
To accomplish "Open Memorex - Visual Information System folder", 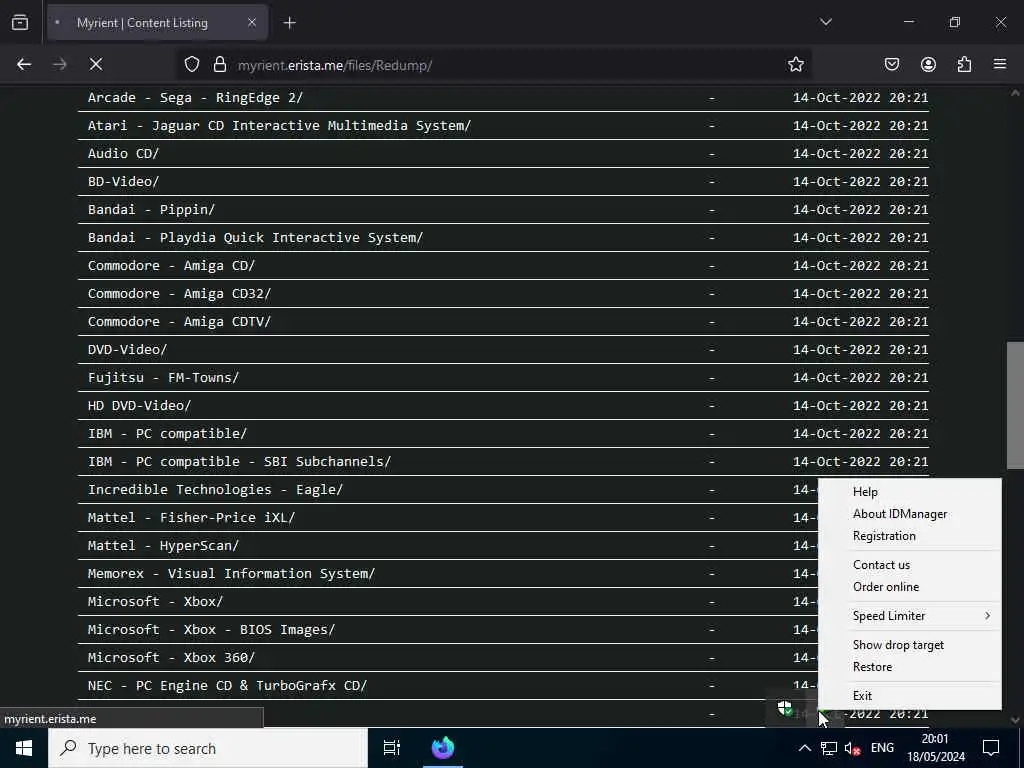I will [x=231, y=574].
